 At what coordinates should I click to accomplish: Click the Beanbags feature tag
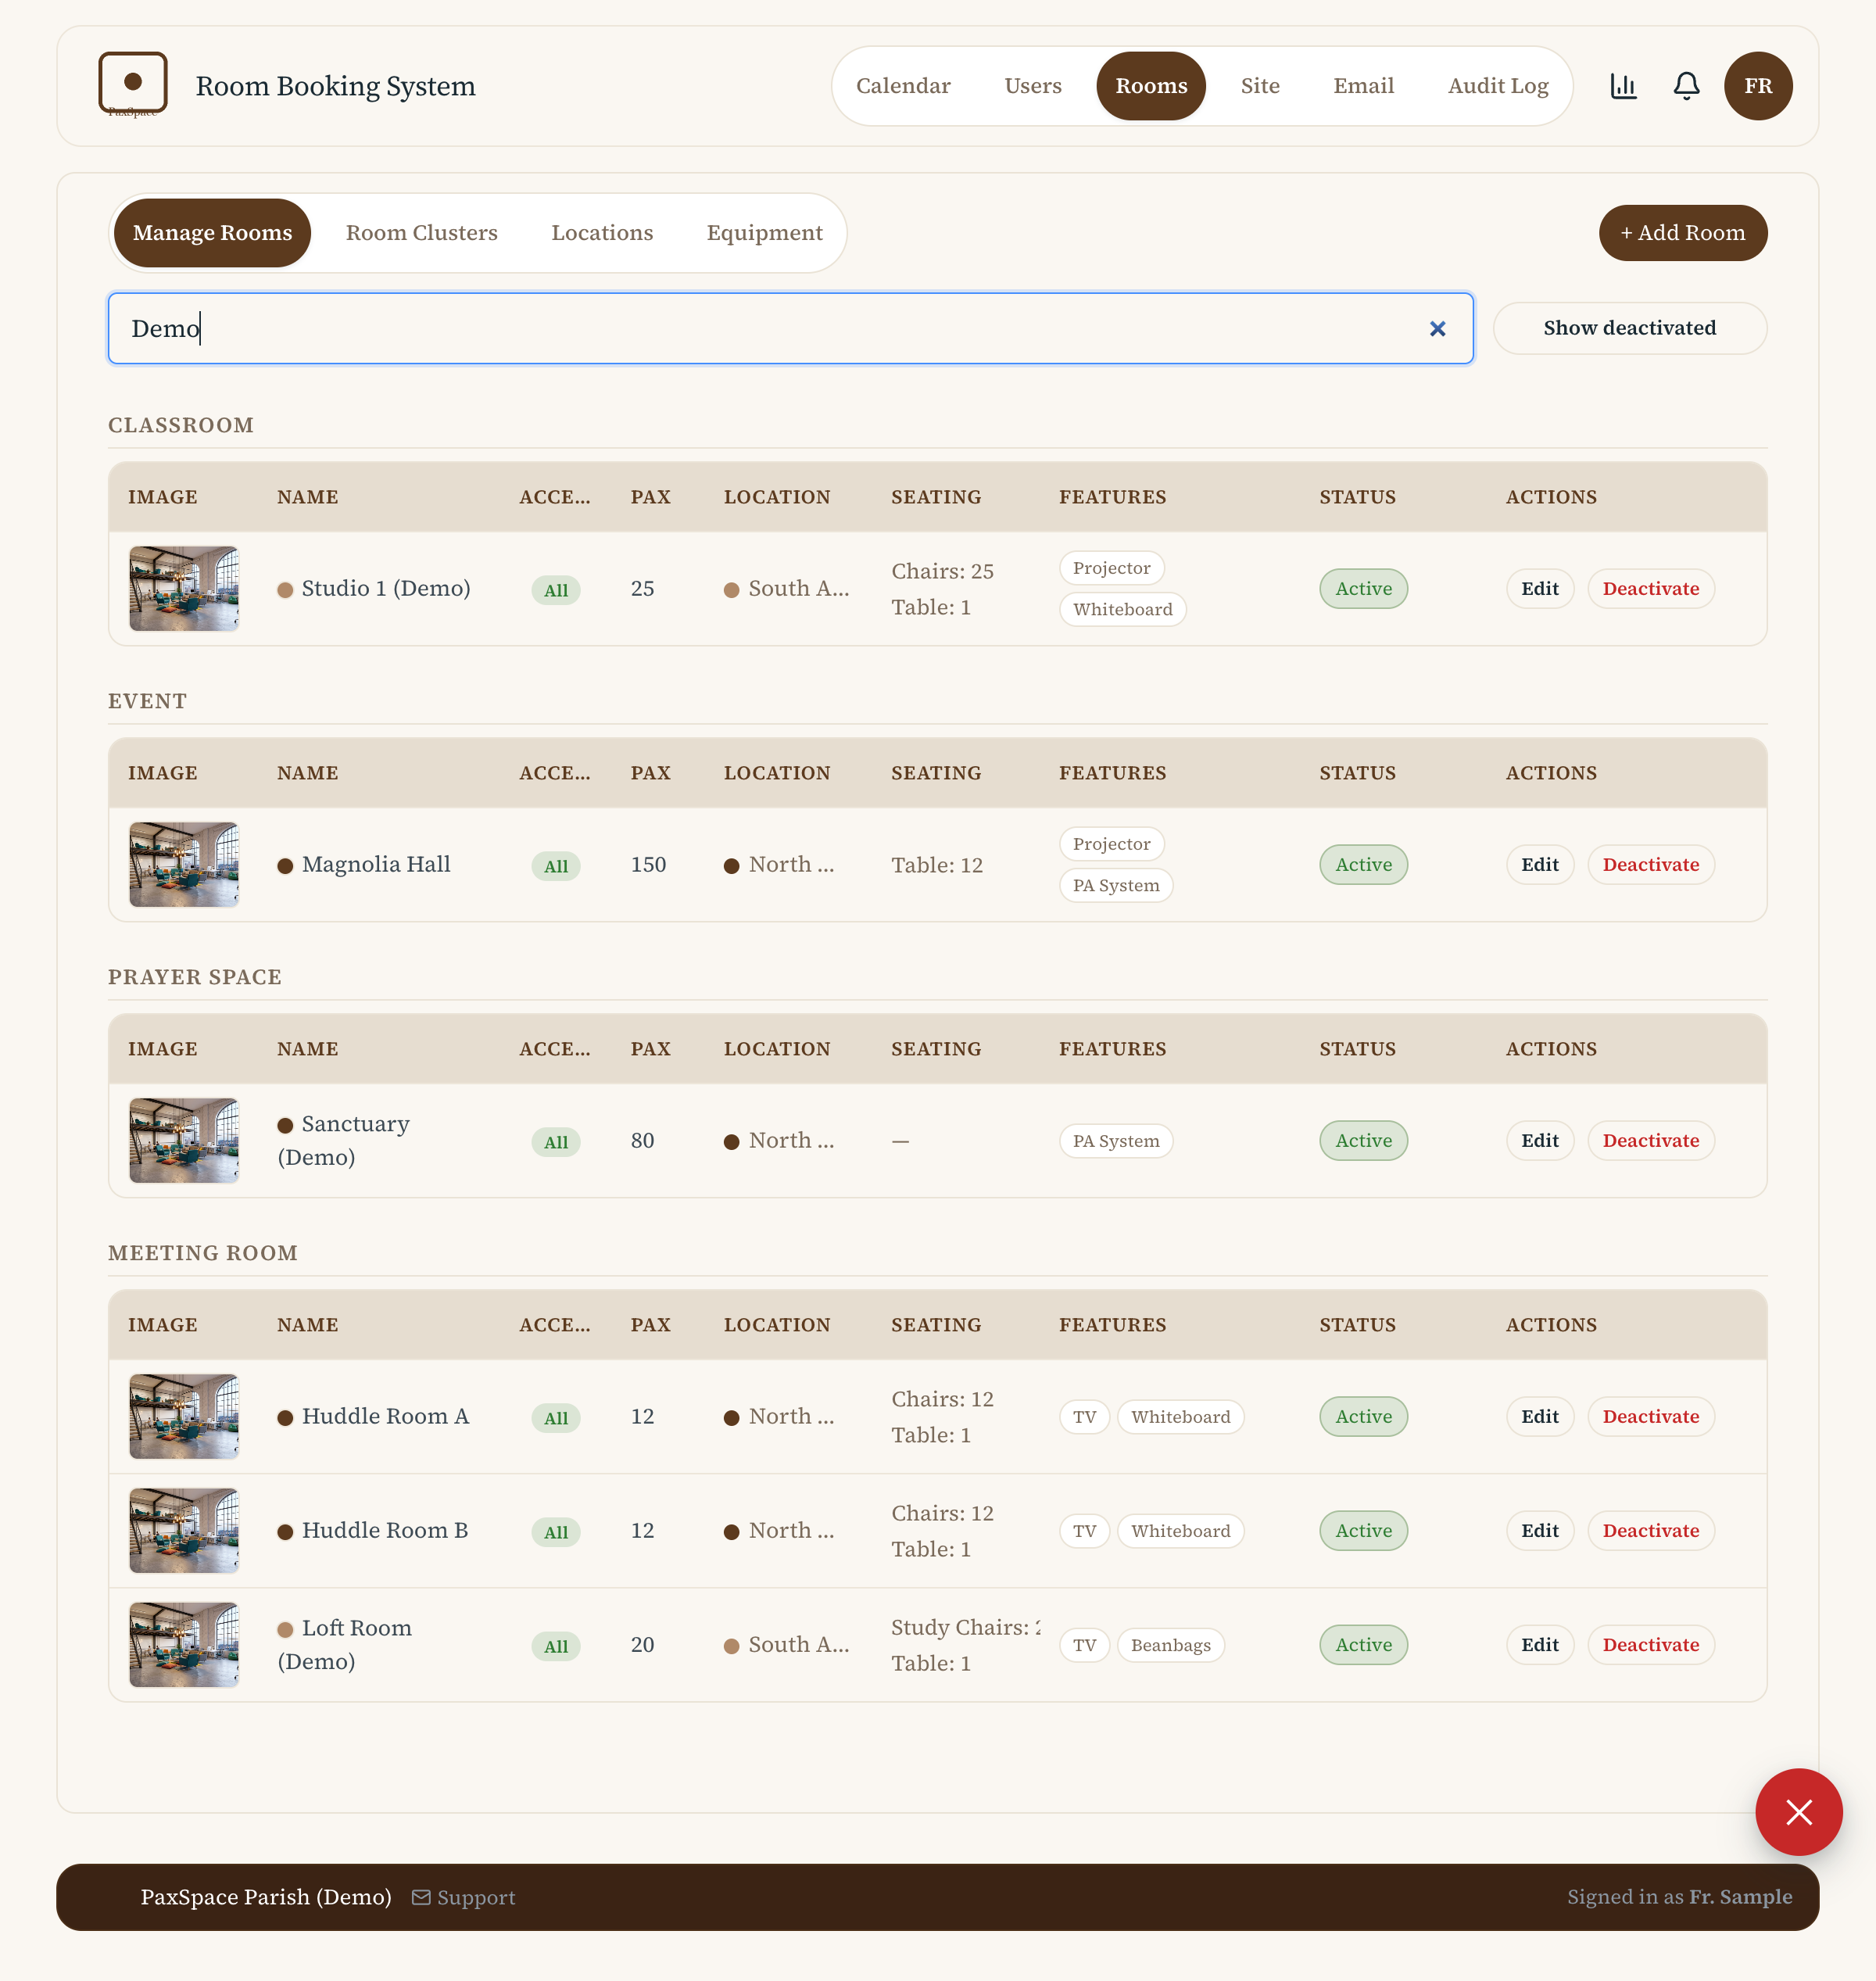pos(1170,1645)
